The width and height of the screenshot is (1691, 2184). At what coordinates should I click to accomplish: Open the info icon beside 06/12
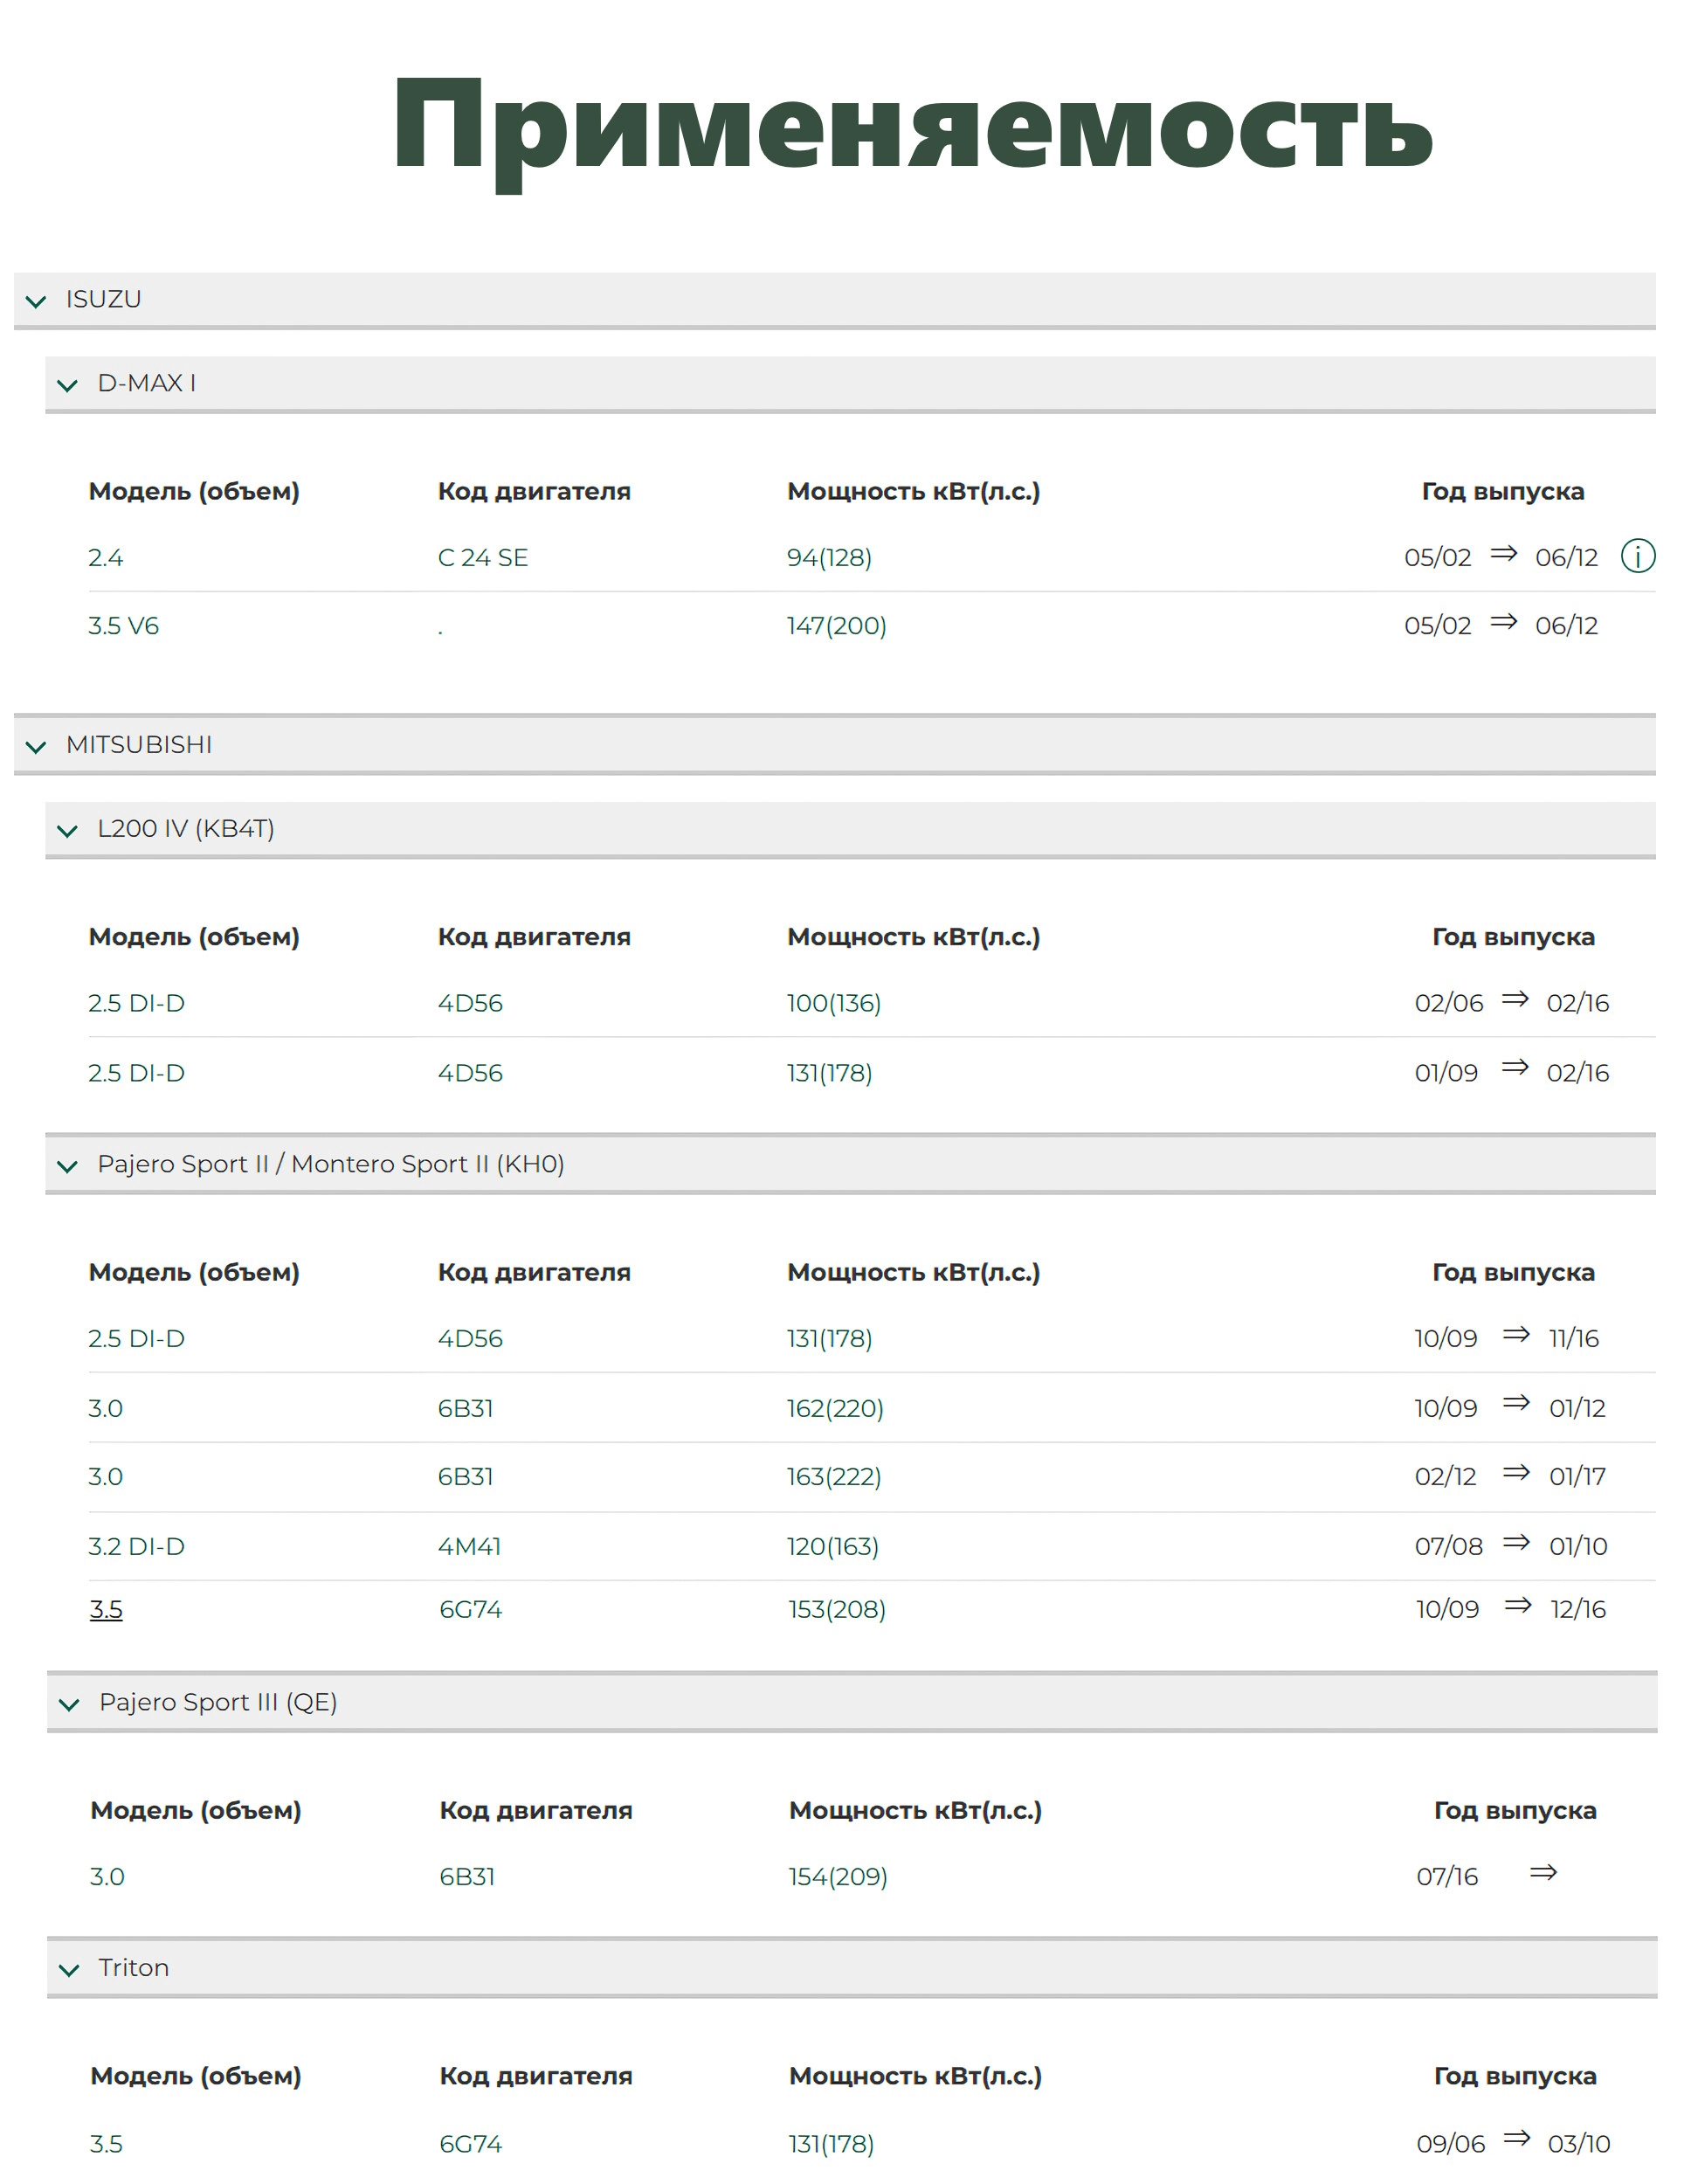1637,555
